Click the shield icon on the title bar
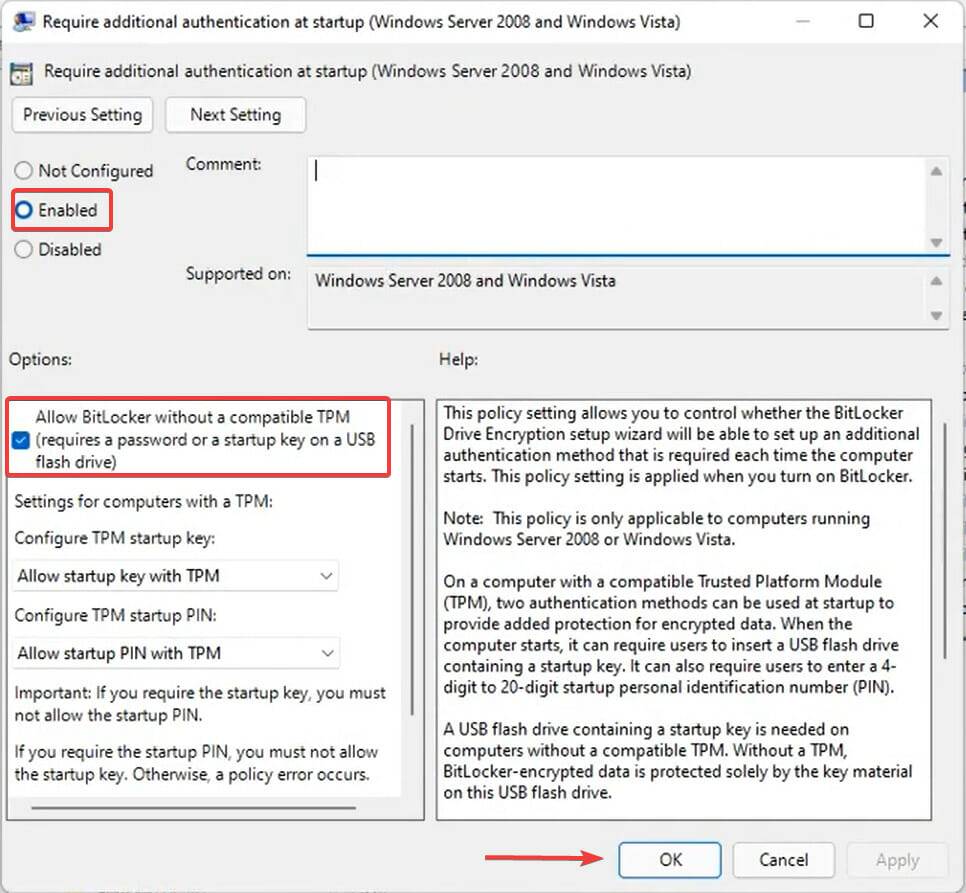This screenshot has height=893, width=966. pyautogui.click(x=23, y=20)
